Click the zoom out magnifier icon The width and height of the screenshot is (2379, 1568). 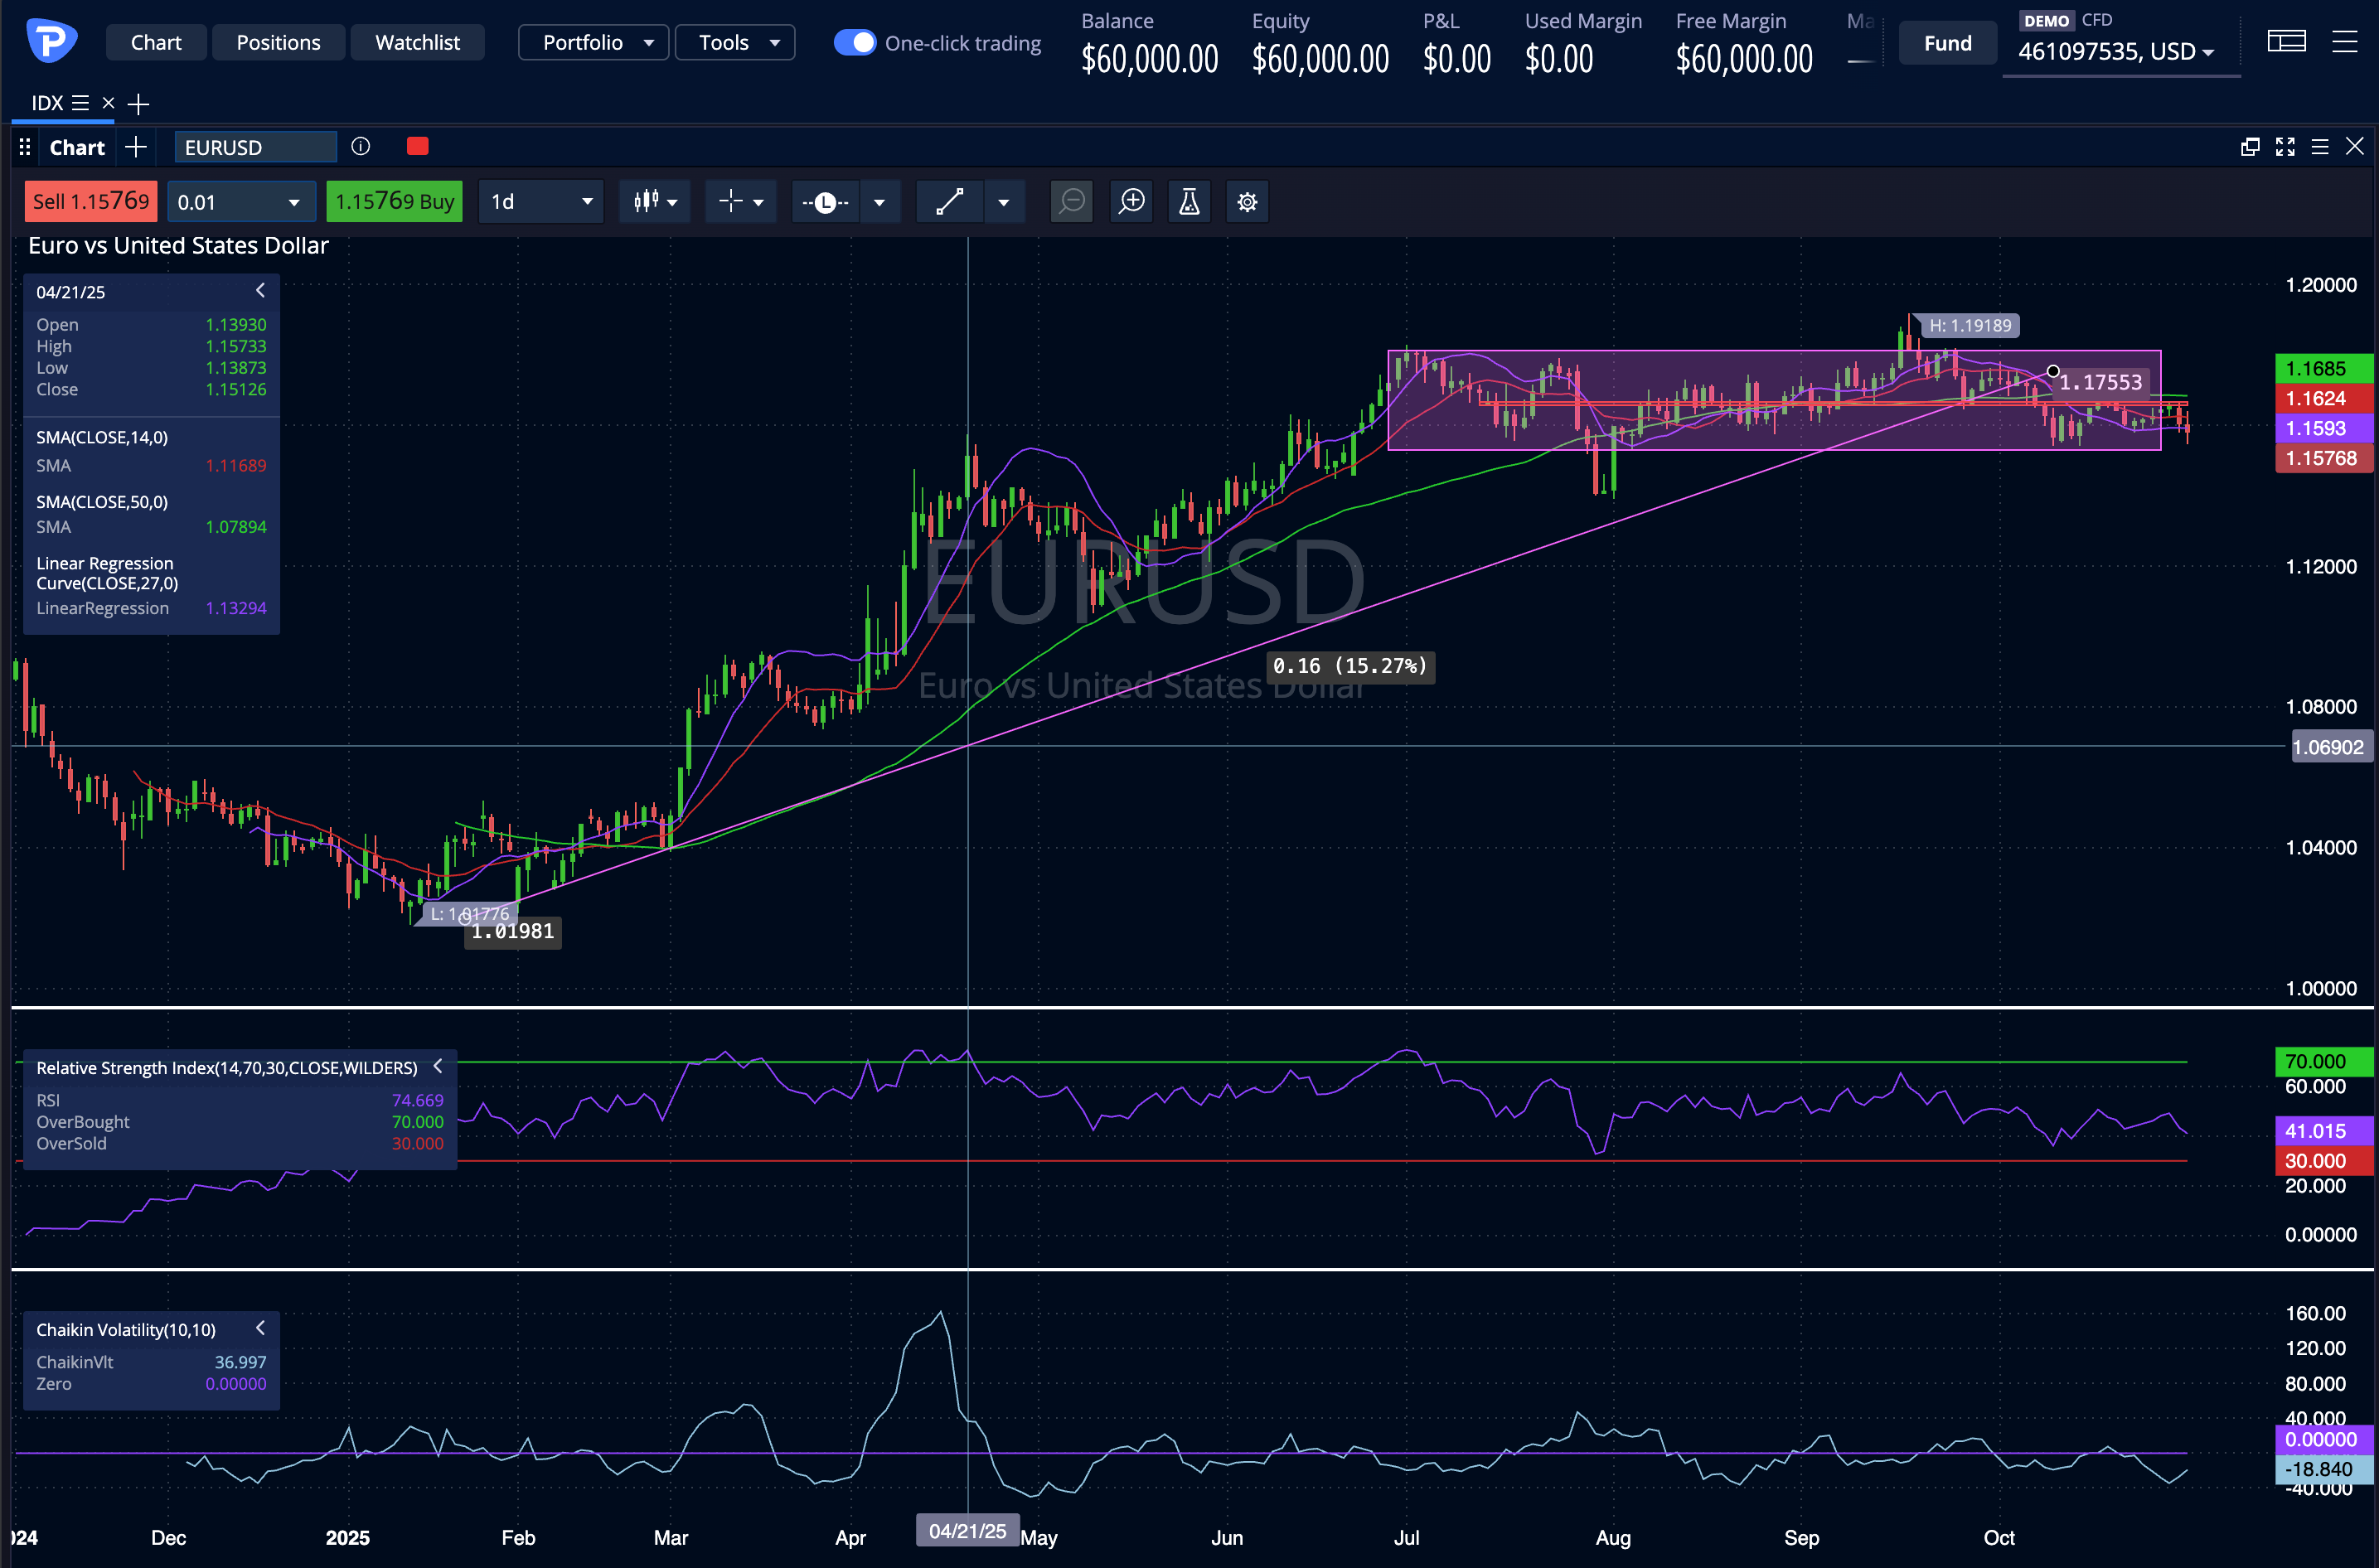(1072, 202)
